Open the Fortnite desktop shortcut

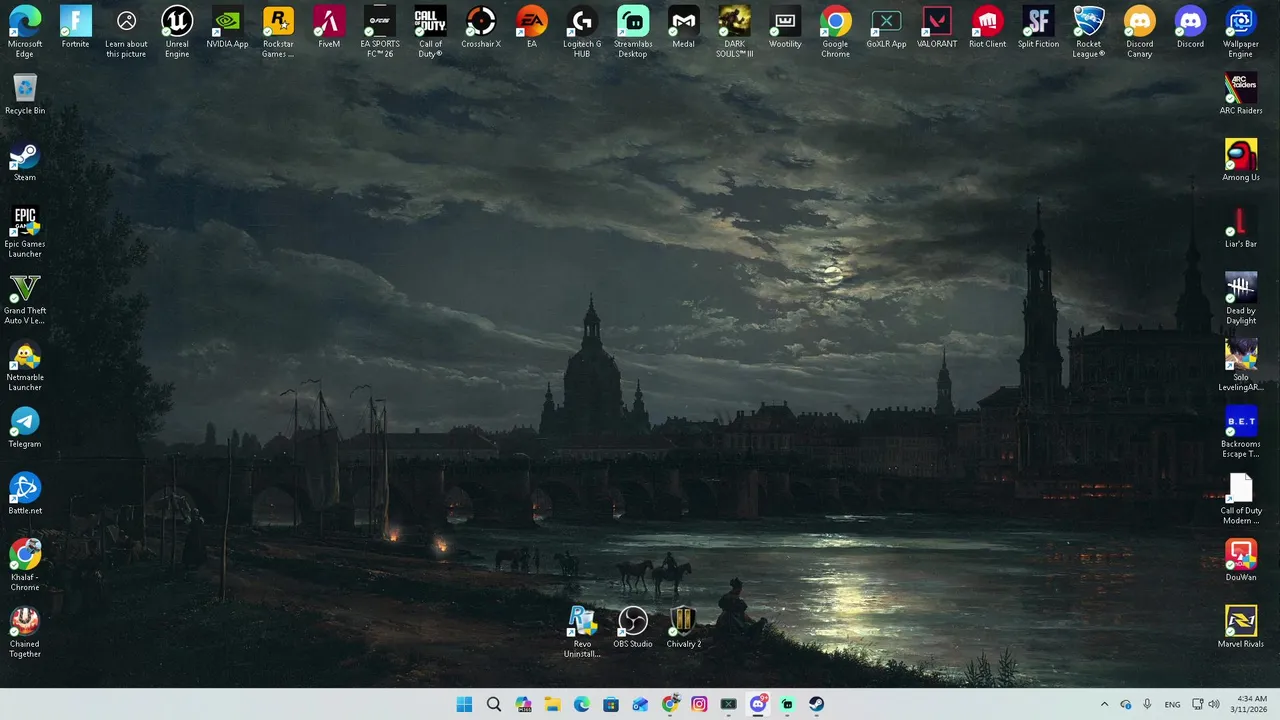click(75, 28)
